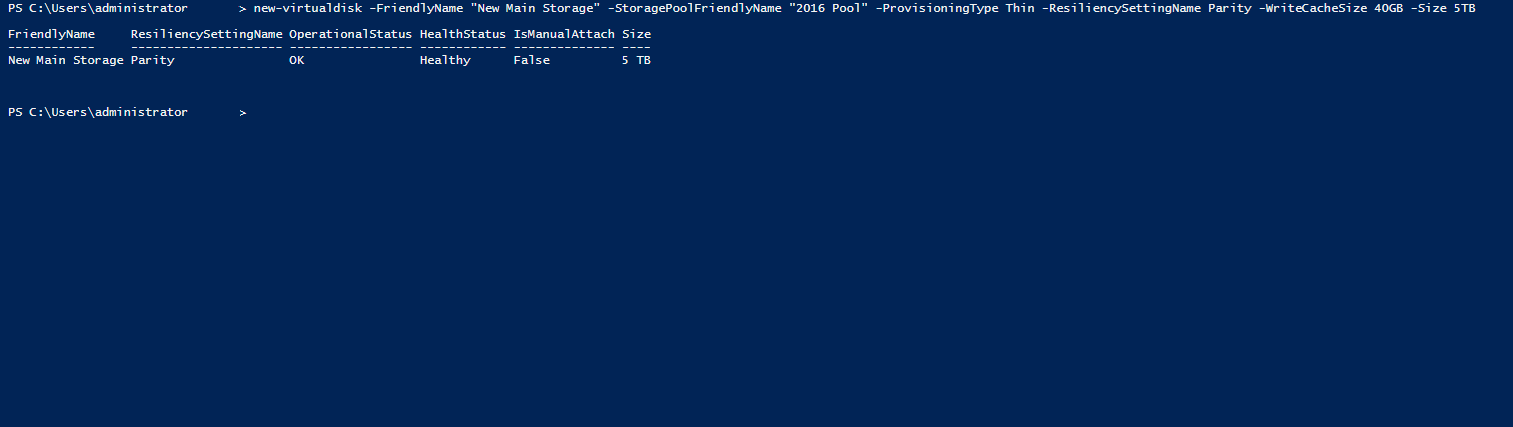1513x427 pixels.
Task: Click New Main Storage in the output row
Action: coord(65,60)
